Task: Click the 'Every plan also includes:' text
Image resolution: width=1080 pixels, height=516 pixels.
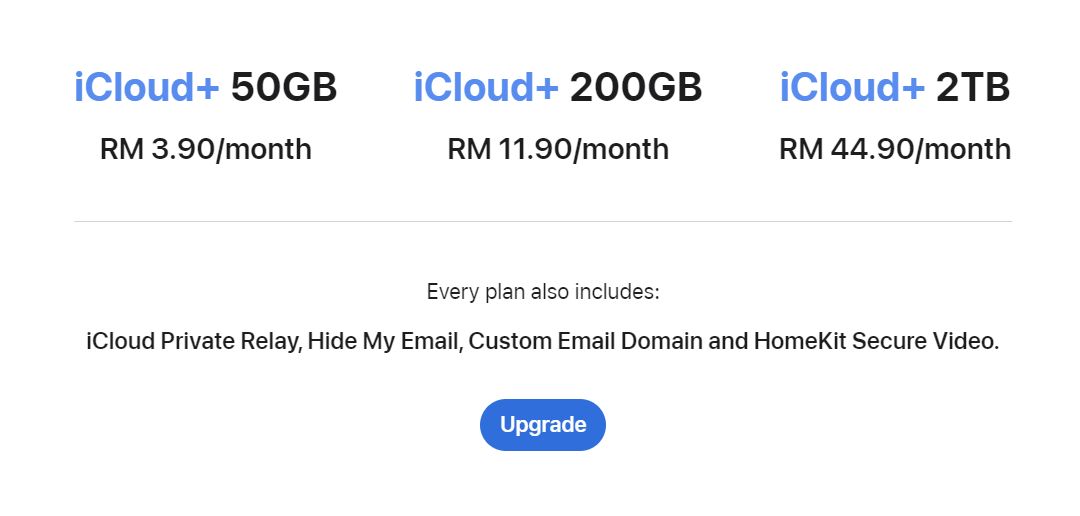Action: pos(543,293)
